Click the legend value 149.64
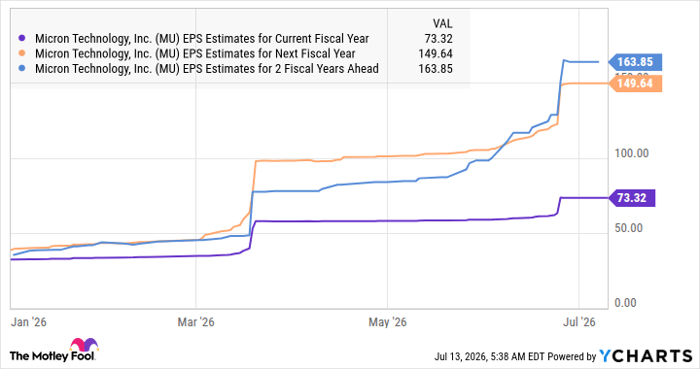 (x=435, y=54)
